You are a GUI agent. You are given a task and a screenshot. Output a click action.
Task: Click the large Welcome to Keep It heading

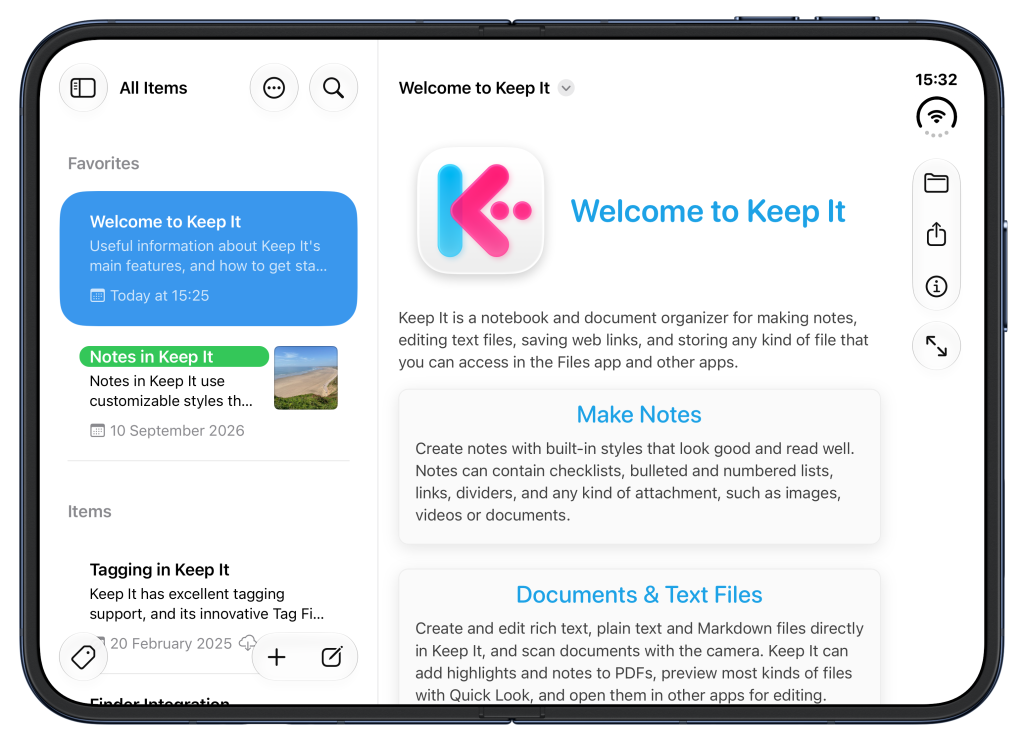click(x=708, y=211)
